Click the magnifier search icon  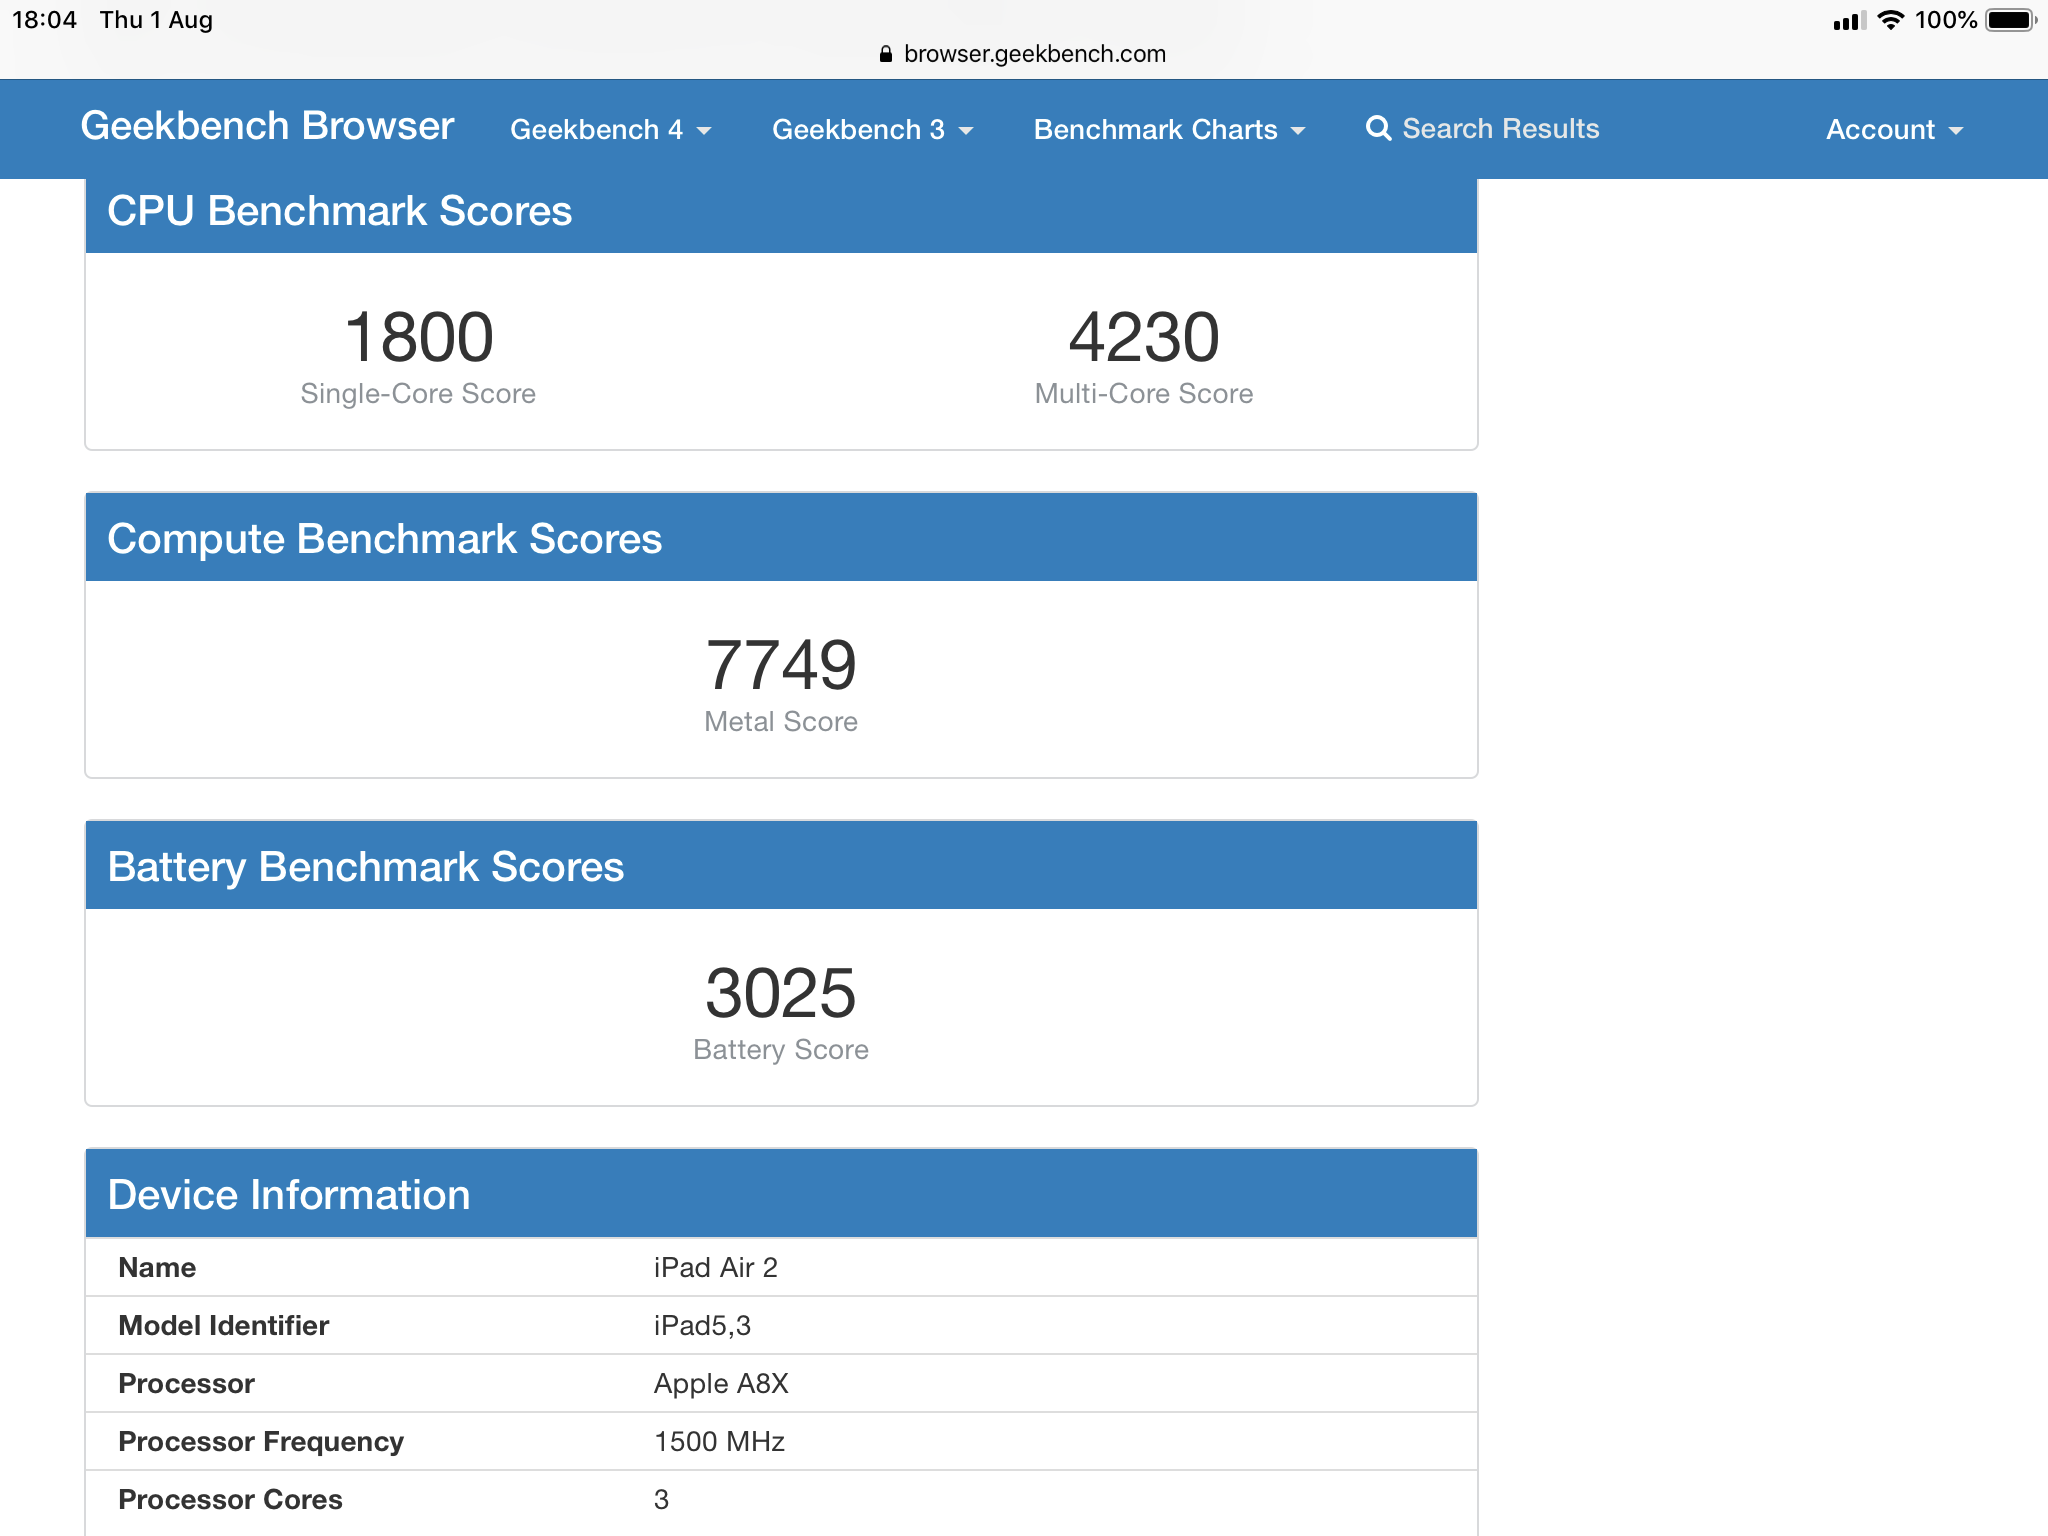point(1379,129)
